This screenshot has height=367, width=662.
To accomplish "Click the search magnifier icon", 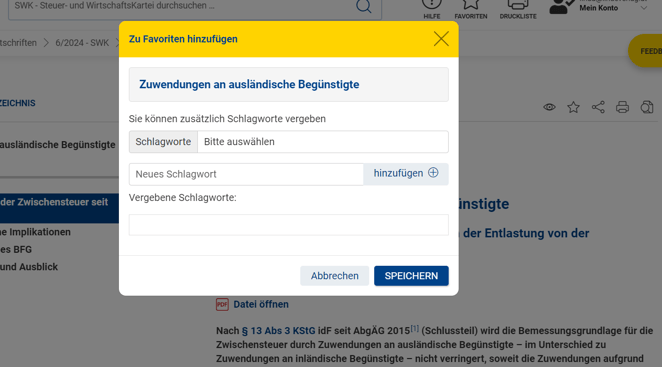I will tap(364, 6).
